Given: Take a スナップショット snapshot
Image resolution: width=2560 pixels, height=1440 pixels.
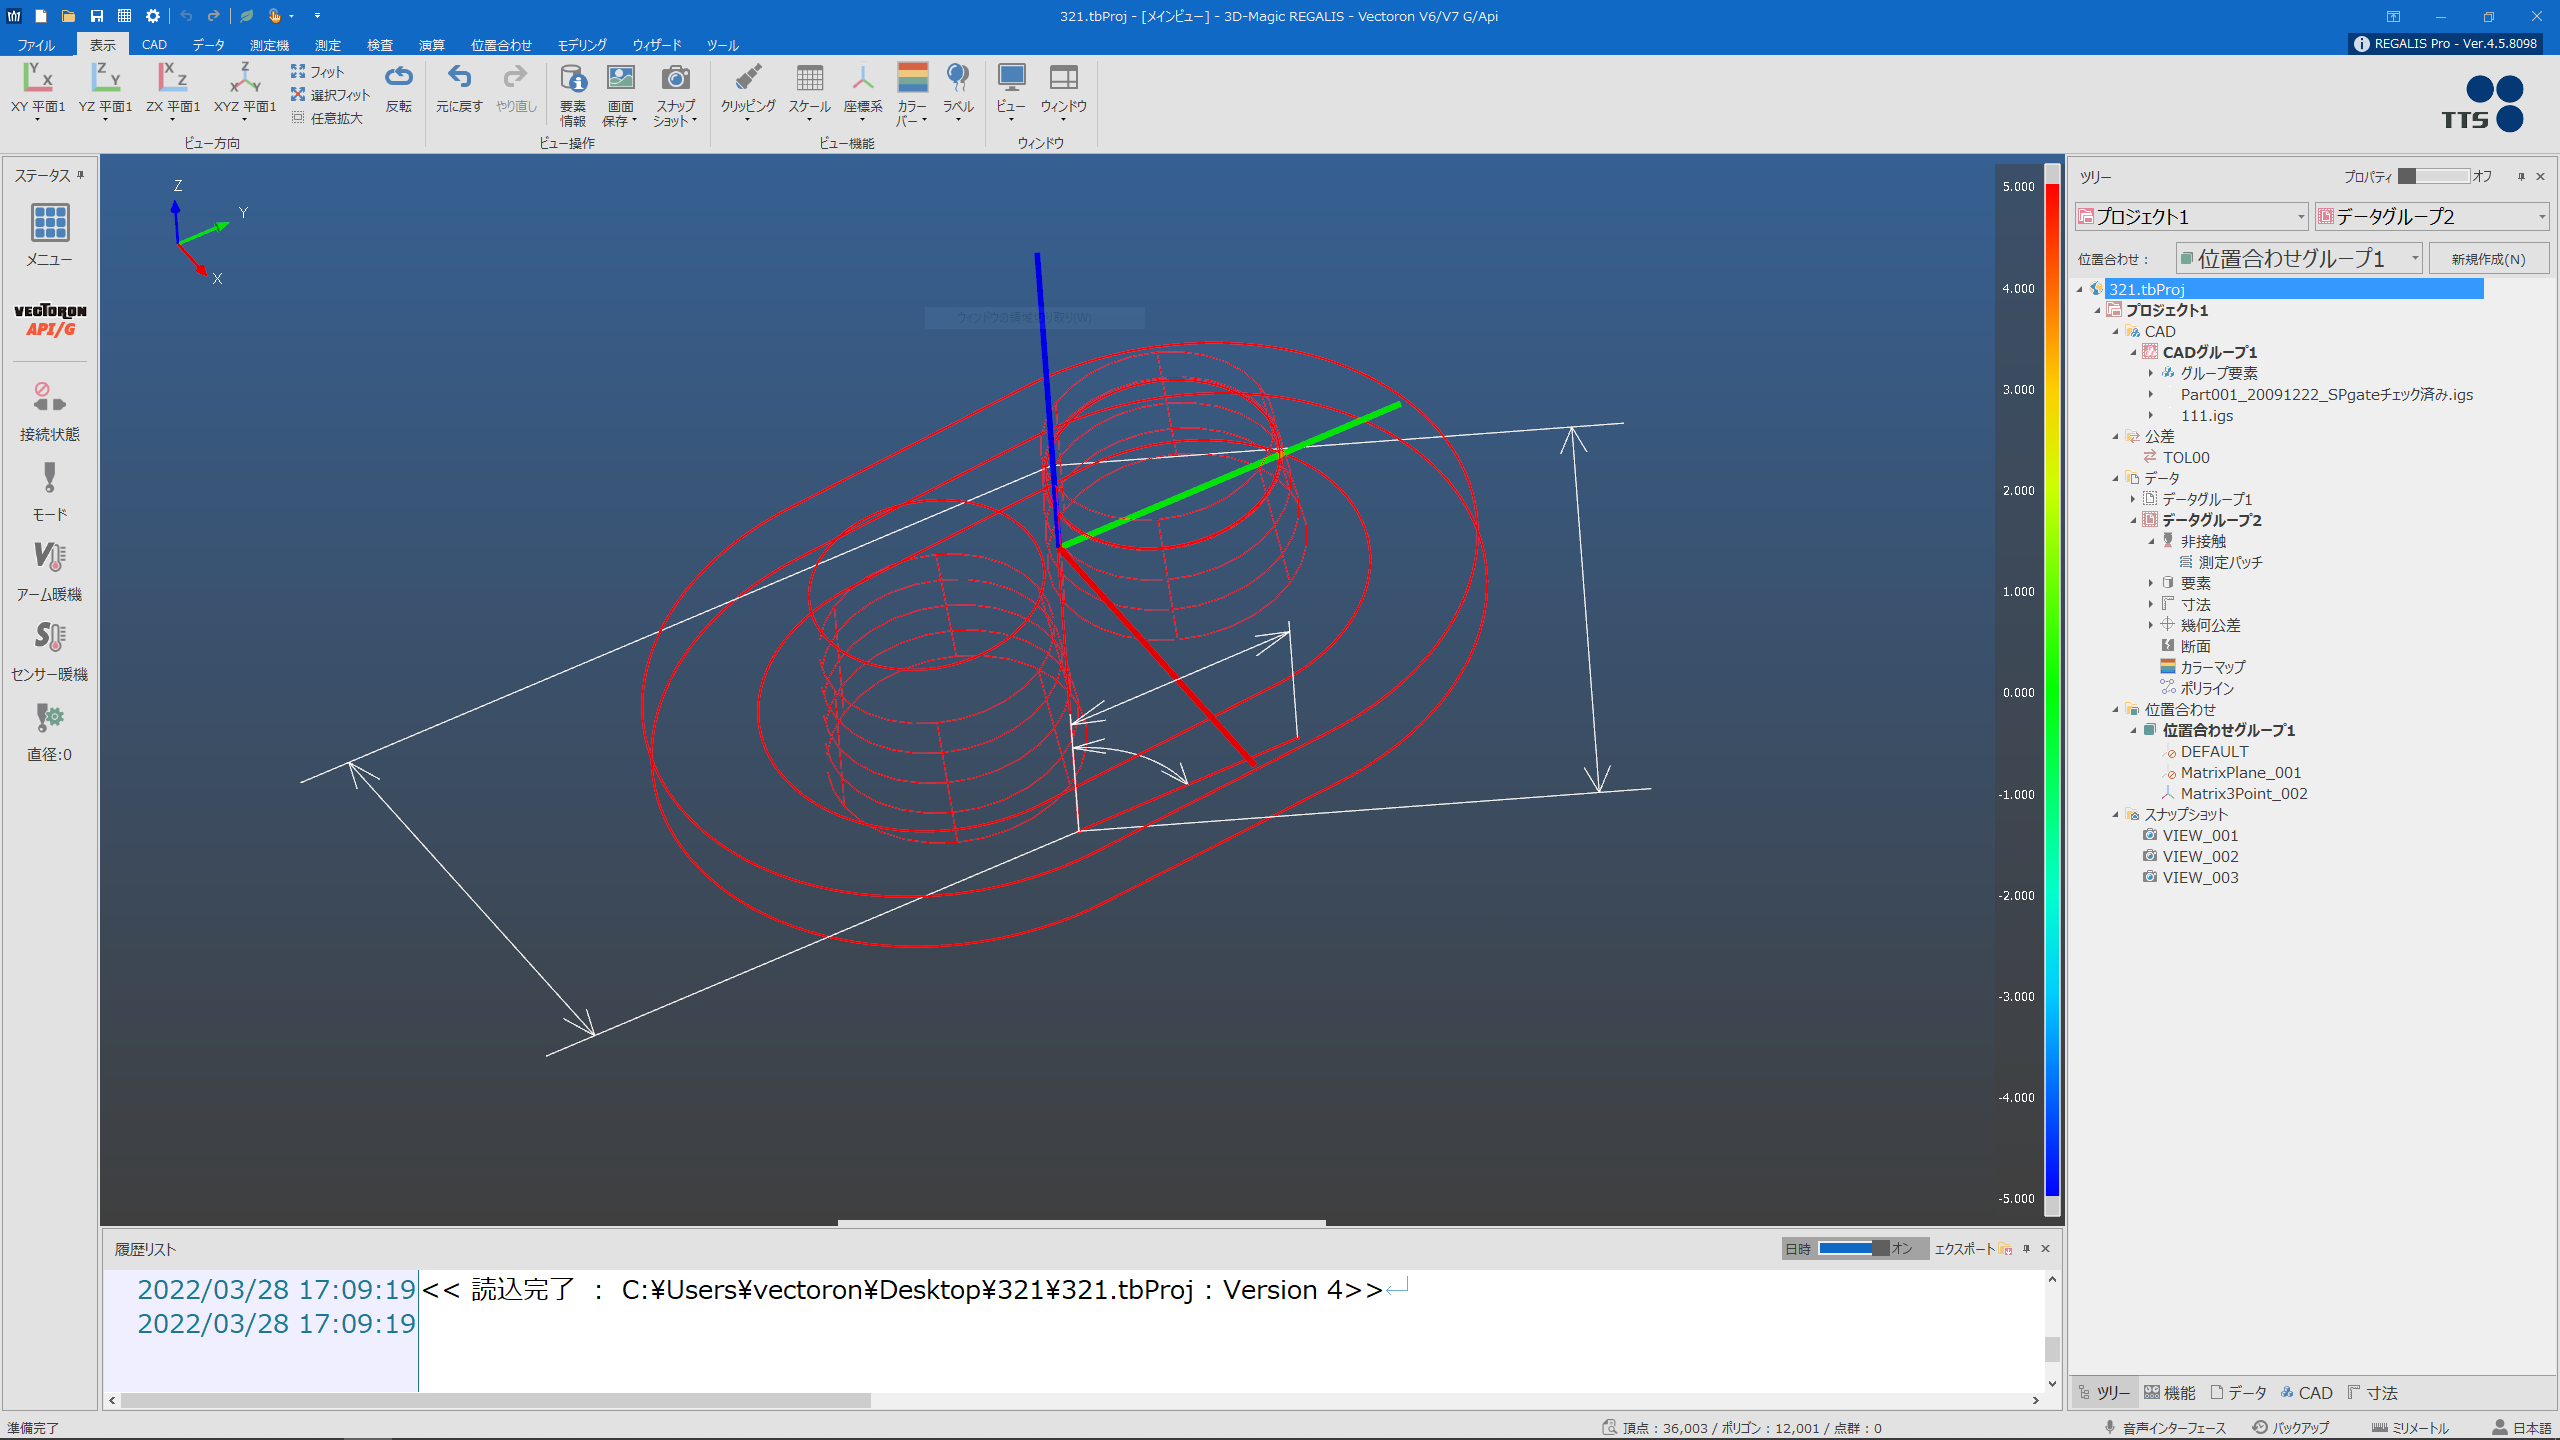Looking at the screenshot, I should pyautogui.click(x=675, y=95).
